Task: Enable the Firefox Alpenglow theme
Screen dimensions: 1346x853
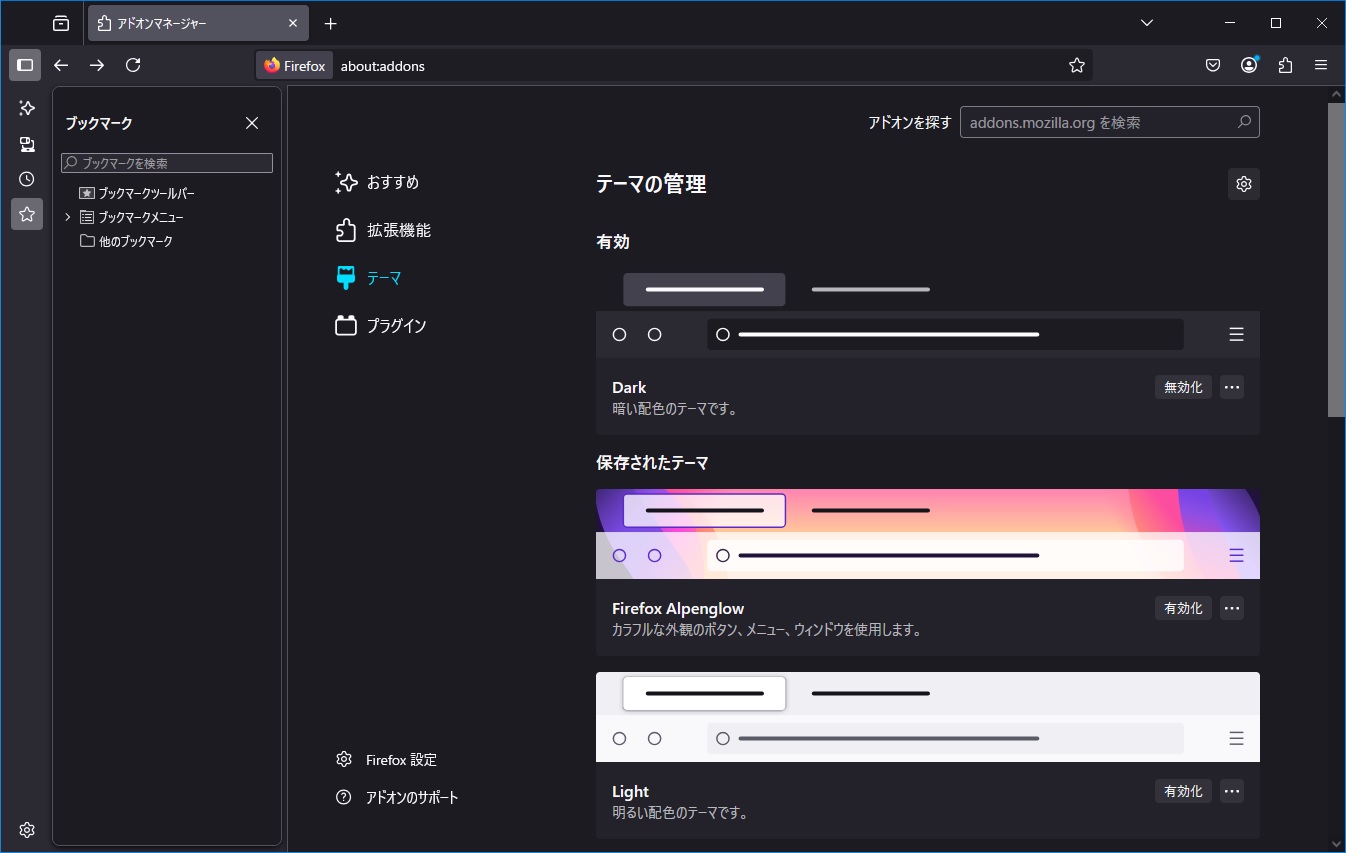Action: tap(1183, 608)
